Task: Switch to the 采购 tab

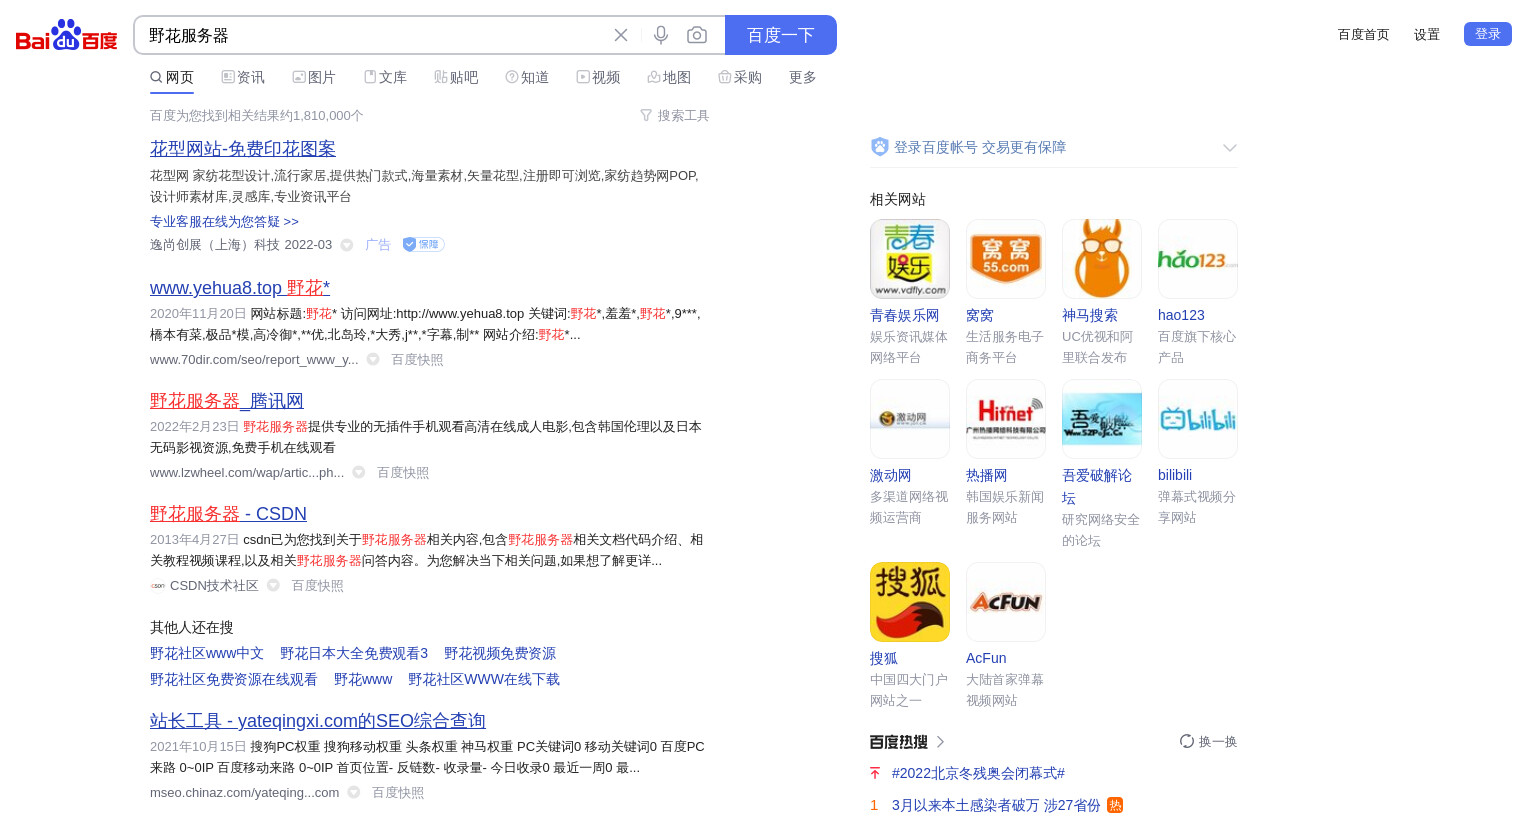Action: pyautogui.click(x=740, y=77)
